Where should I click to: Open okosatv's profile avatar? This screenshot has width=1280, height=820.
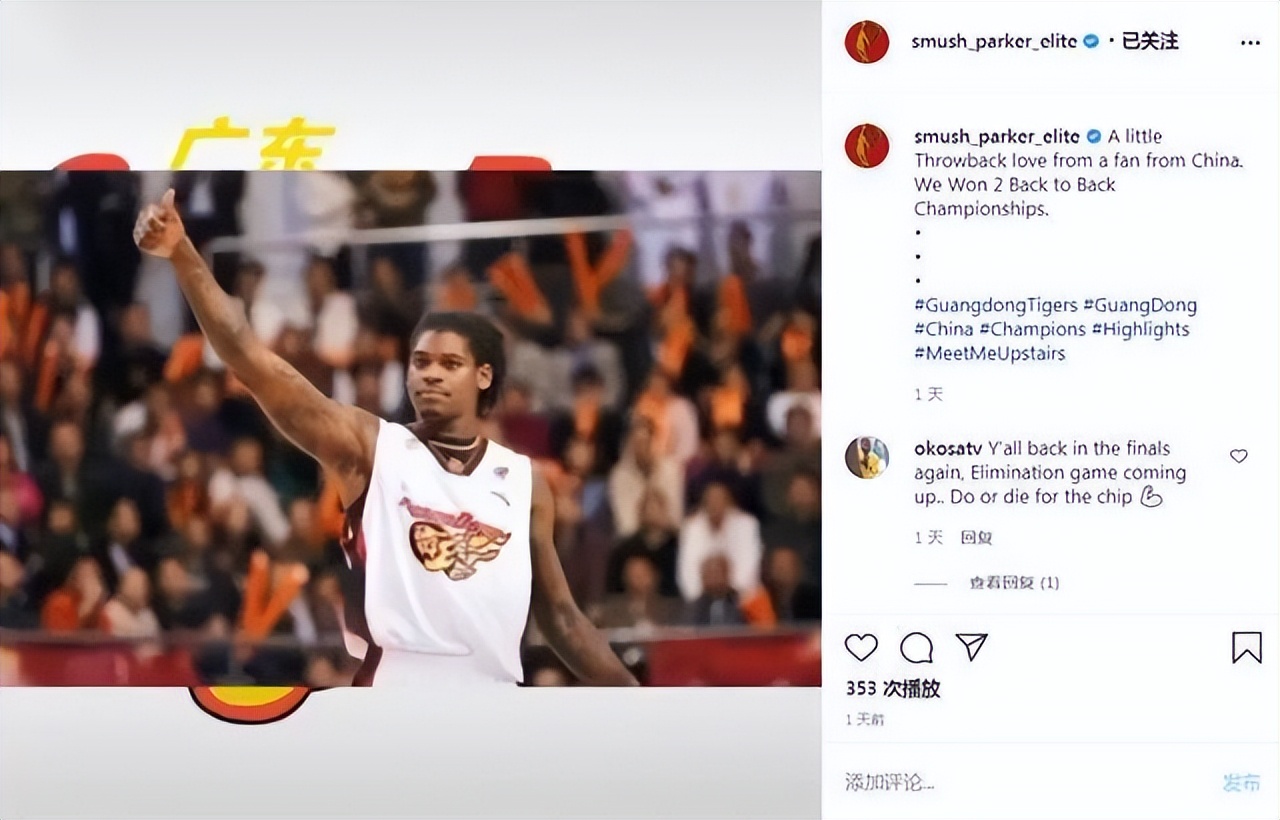tap(867, 457)
